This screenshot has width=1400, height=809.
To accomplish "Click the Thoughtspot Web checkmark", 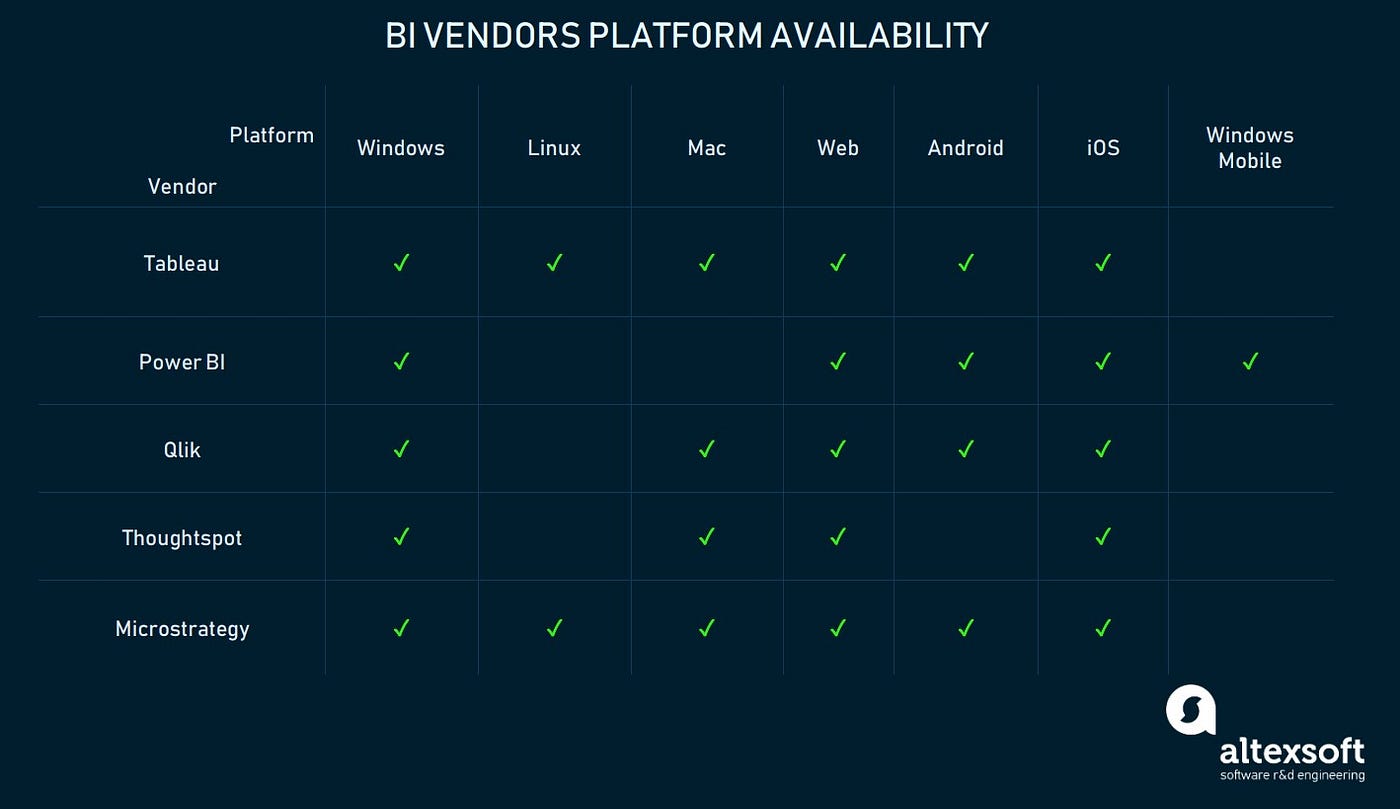I will pos(838,537).
